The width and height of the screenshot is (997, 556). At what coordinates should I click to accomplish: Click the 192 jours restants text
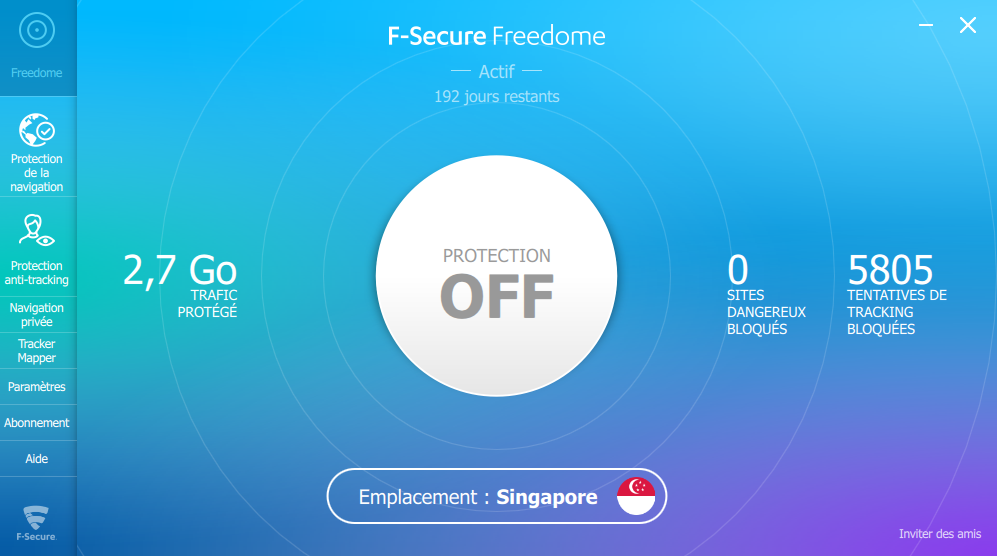[x=497, y=97]
